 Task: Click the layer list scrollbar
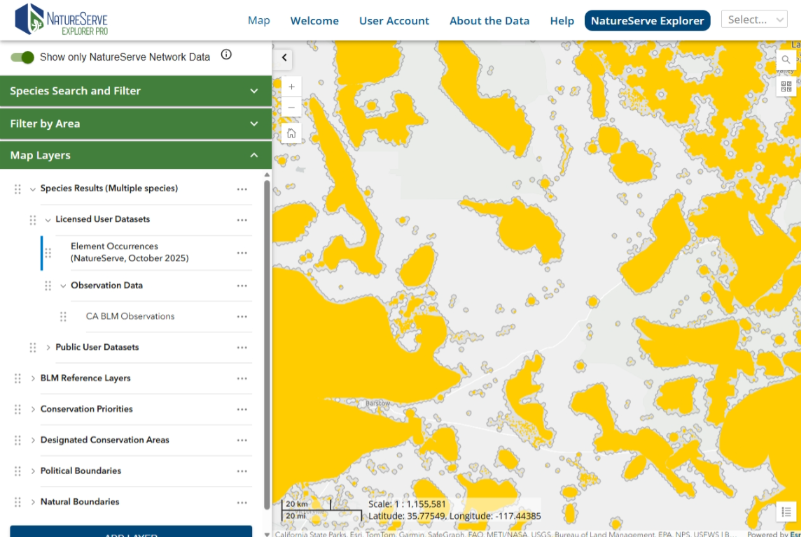click(267, 343)
